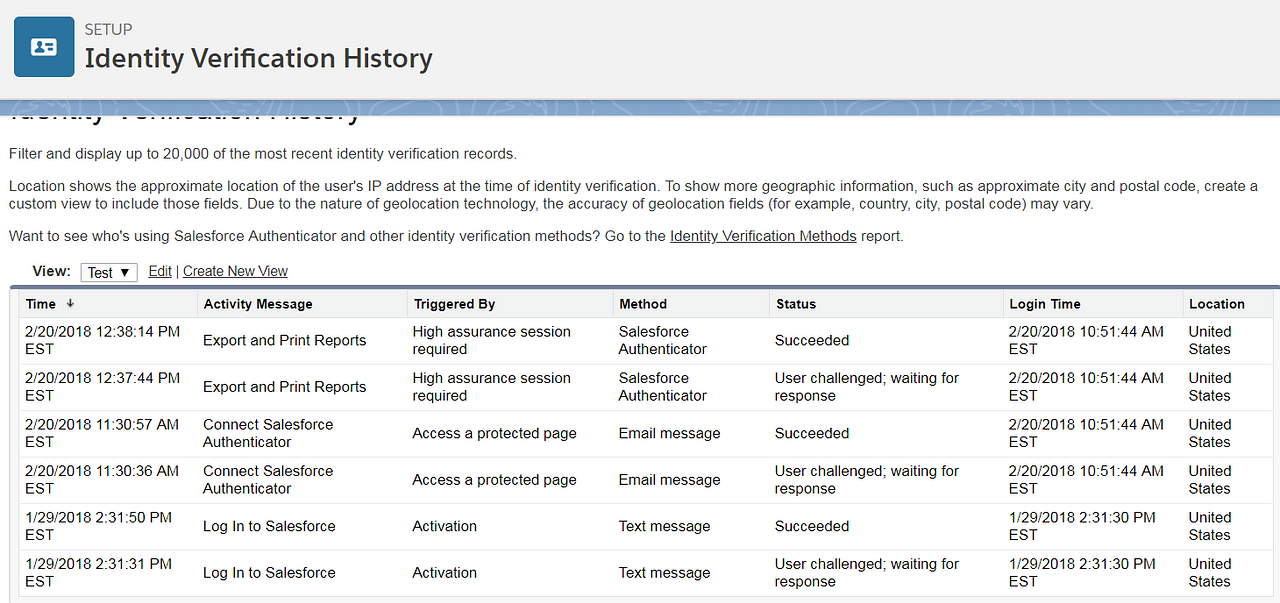Sort by the Status column header
The height and width of the screenshot is (603, 1280).
pyautogui.click(x=796, y=304)
